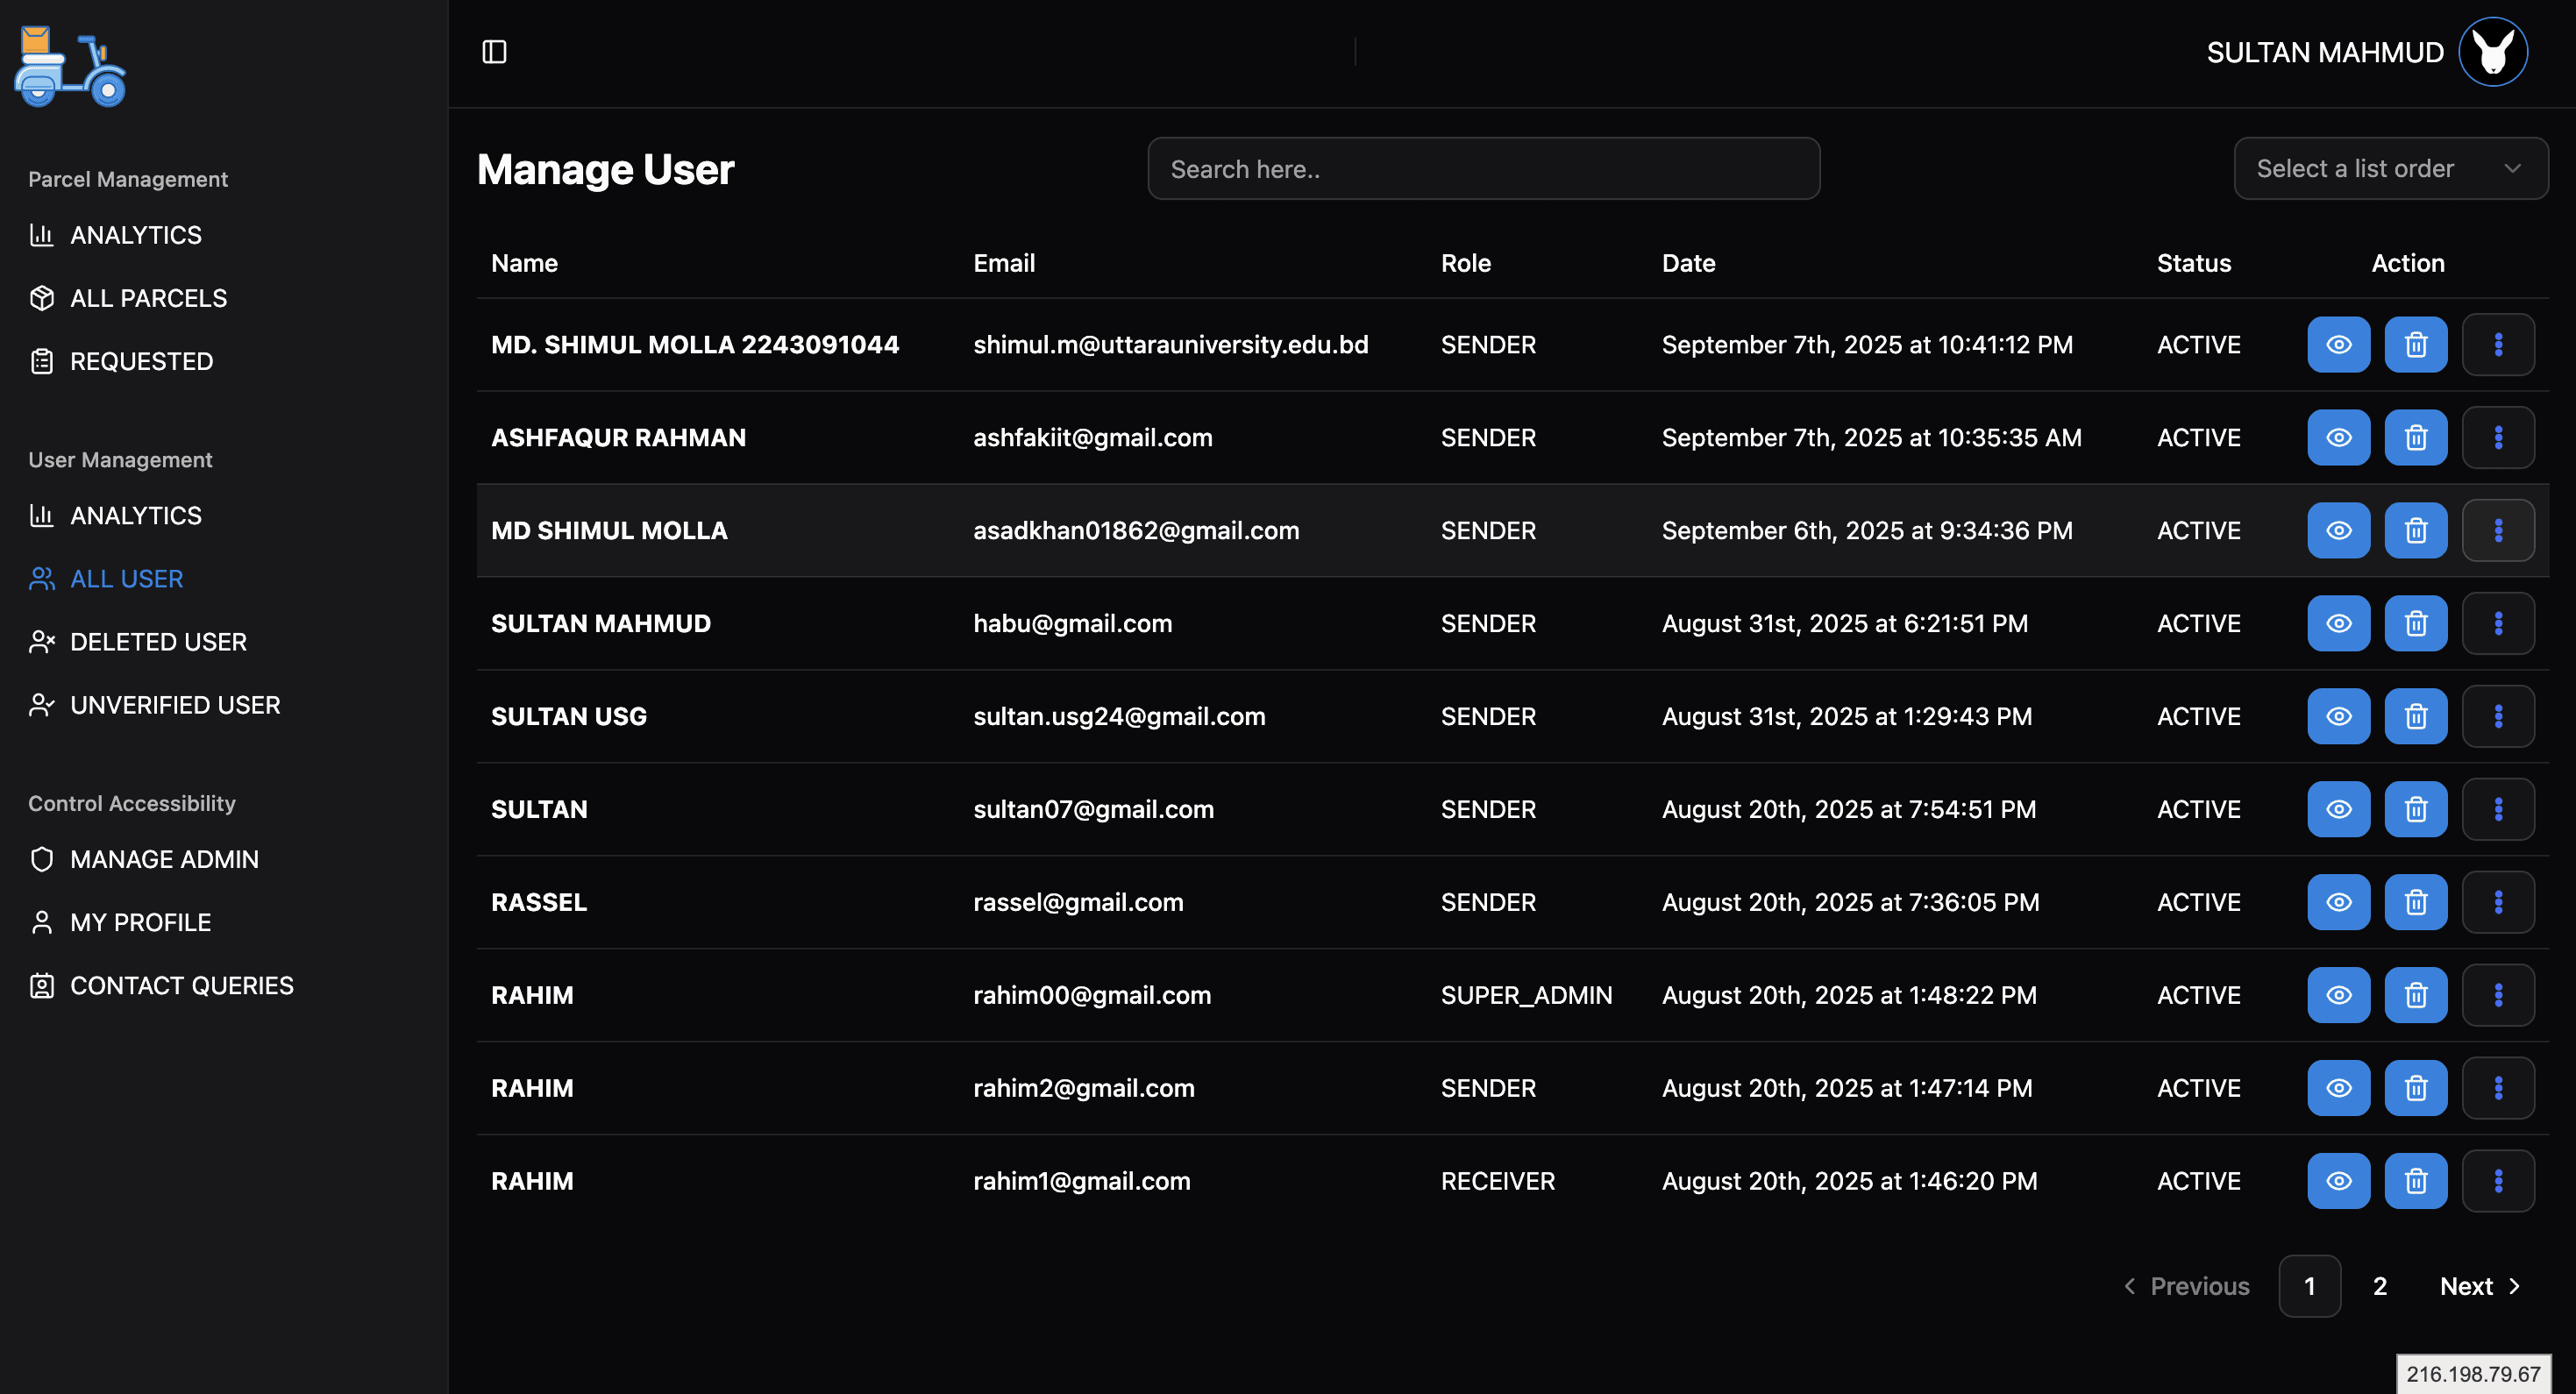Open MANAGE ADMIN sidebar item
The image size is (2576, 1394).
pos(164,859)
